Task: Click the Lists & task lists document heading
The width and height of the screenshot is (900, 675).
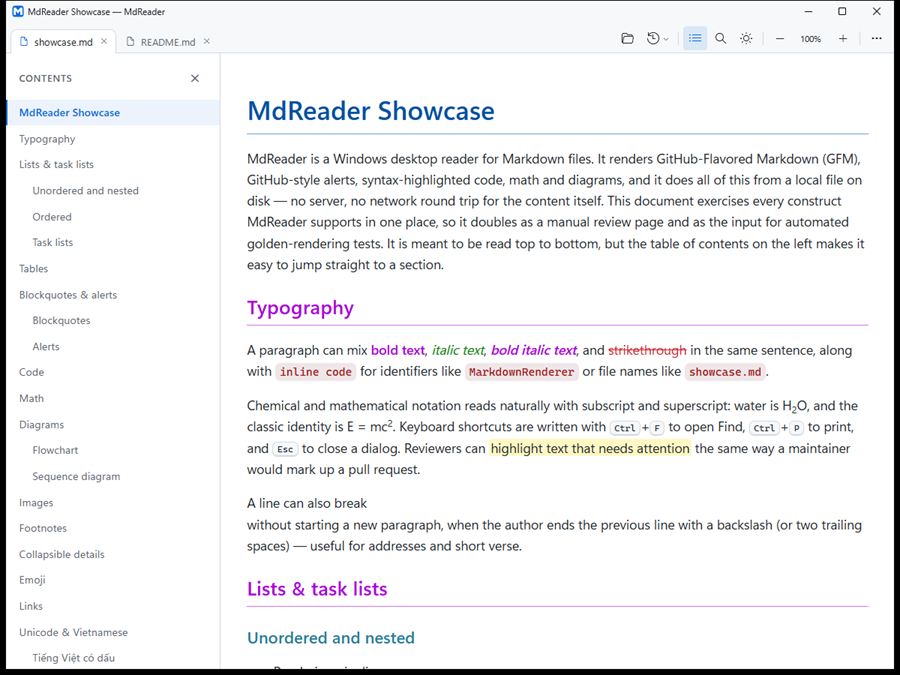Action: [x=317, y=589]
